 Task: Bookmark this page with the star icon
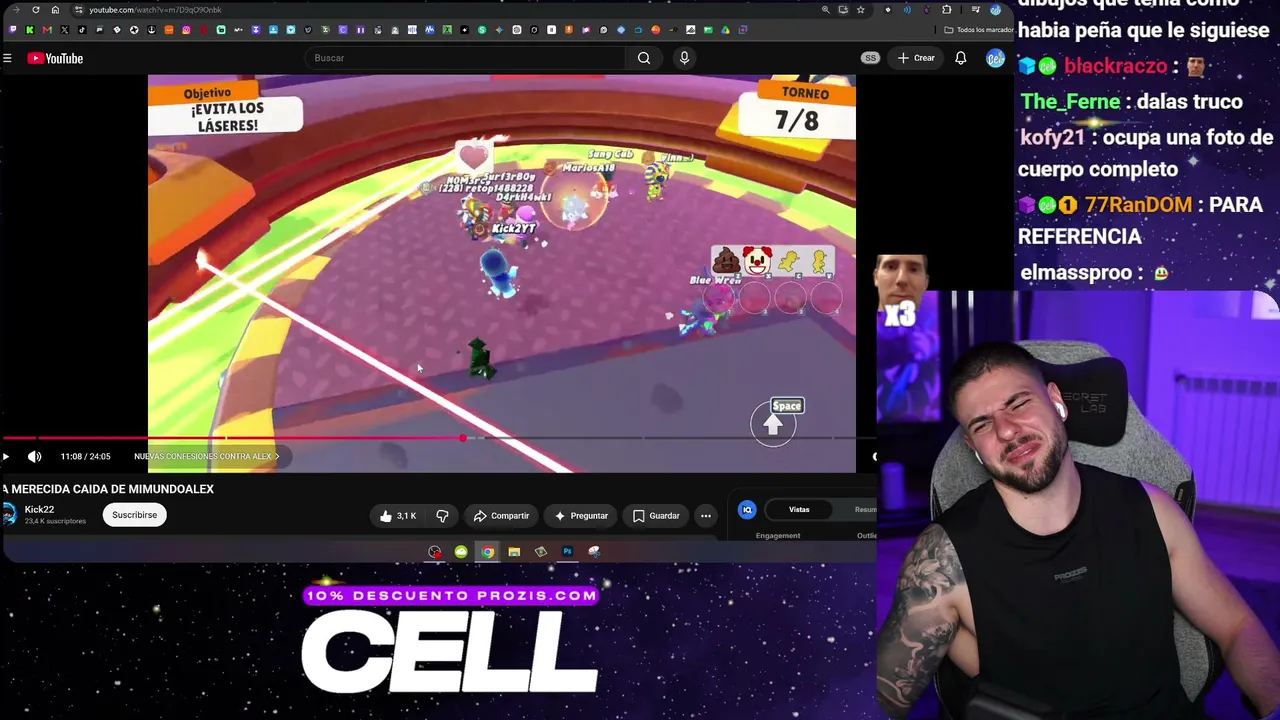(860, 10)
